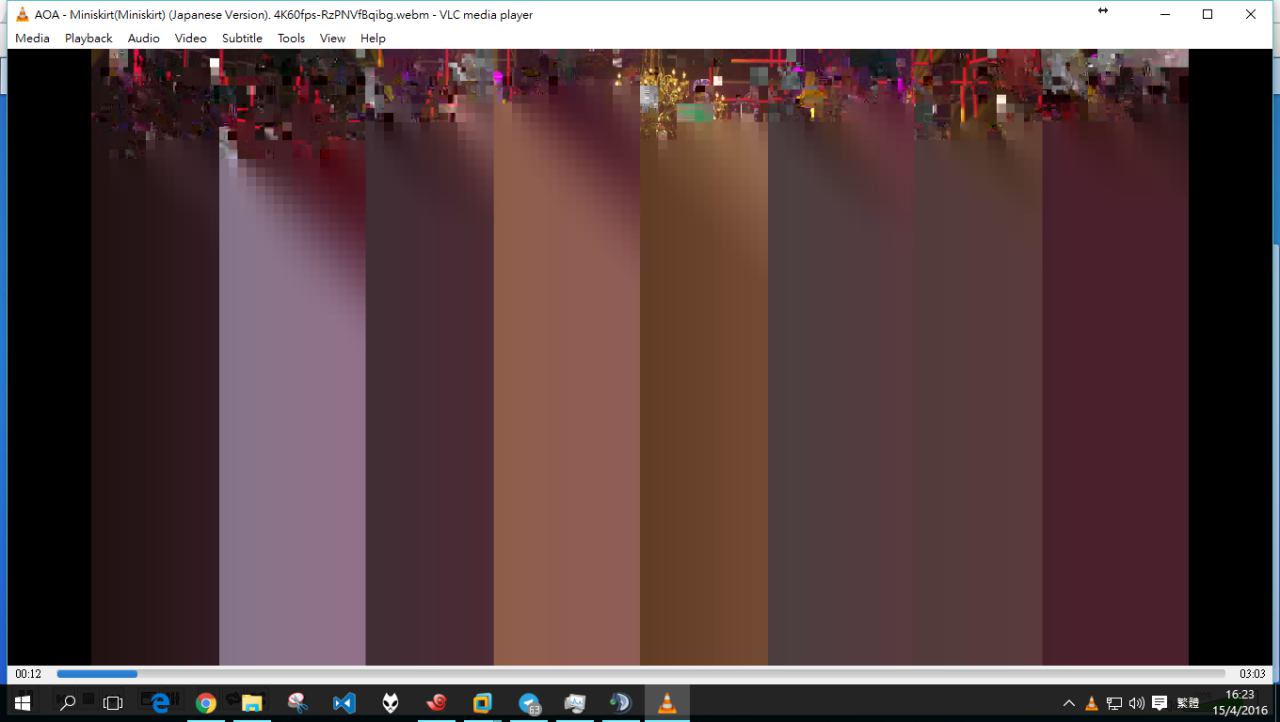Launch Microsoft Edge from the taskbar
Screen dimensions: 1280x722
point(160,703)
